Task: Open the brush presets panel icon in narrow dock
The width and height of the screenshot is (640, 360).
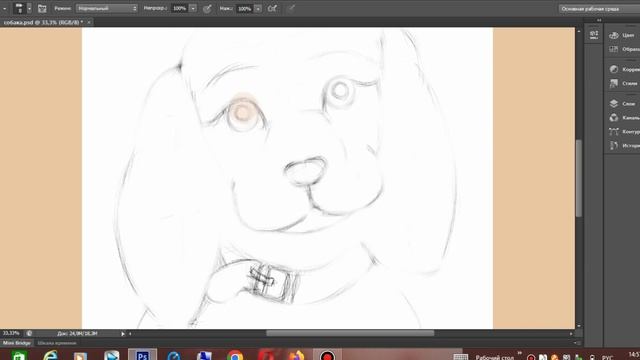Action: (594, 35)
